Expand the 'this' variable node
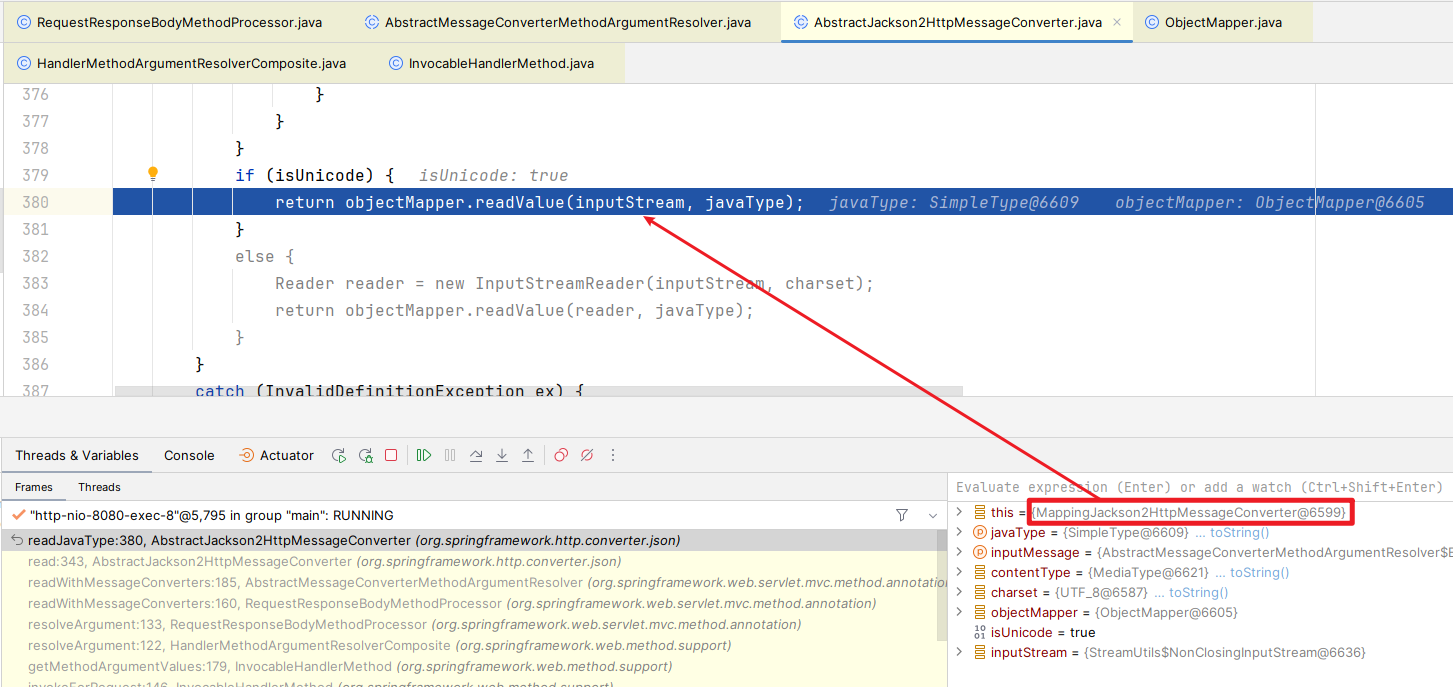The height and width of the screenshot is (687, 1453). [960, 512]
